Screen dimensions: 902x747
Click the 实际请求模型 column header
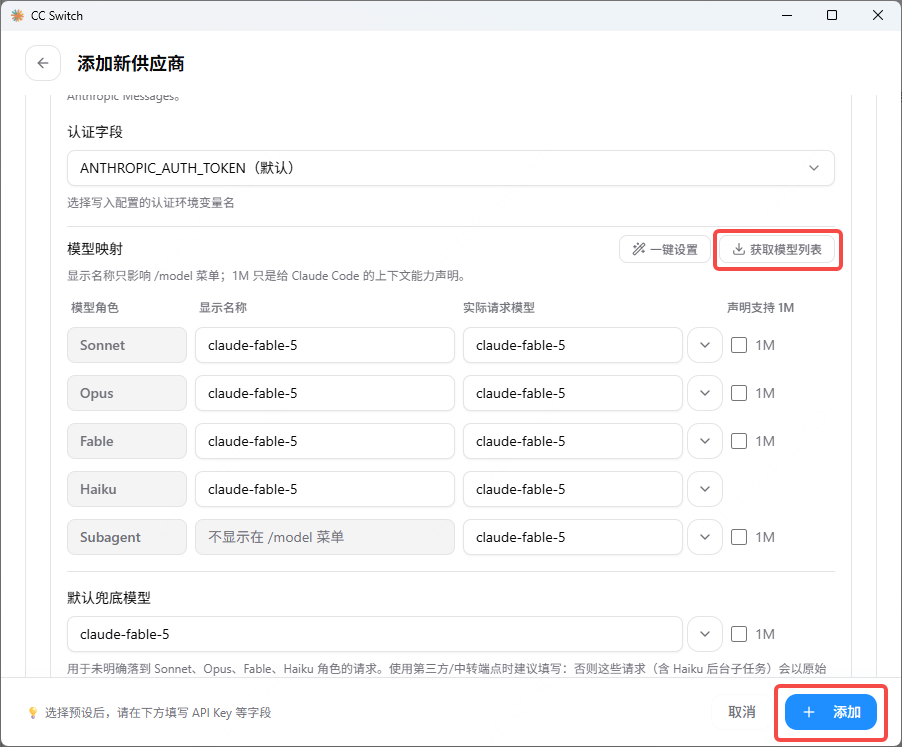[499, 308]
